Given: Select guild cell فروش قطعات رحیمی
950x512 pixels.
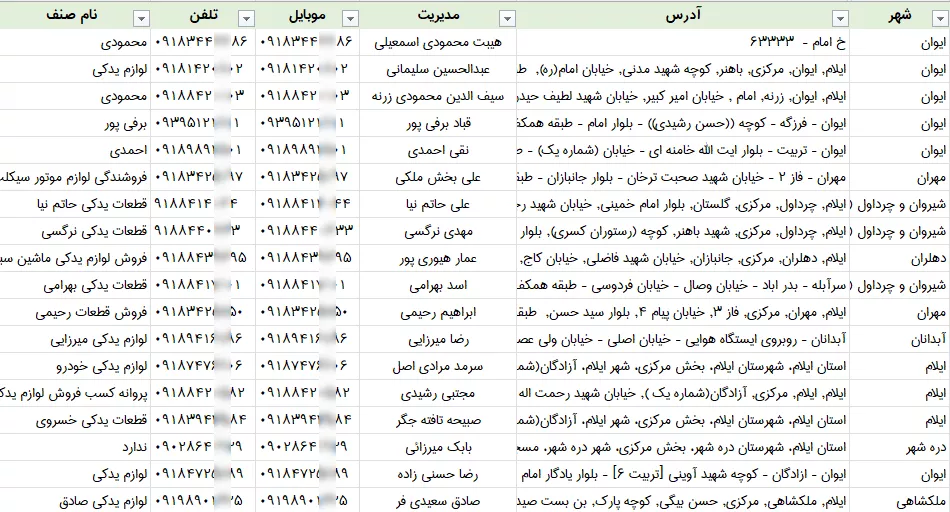Looking at the screenshot, I should (75, 312).
